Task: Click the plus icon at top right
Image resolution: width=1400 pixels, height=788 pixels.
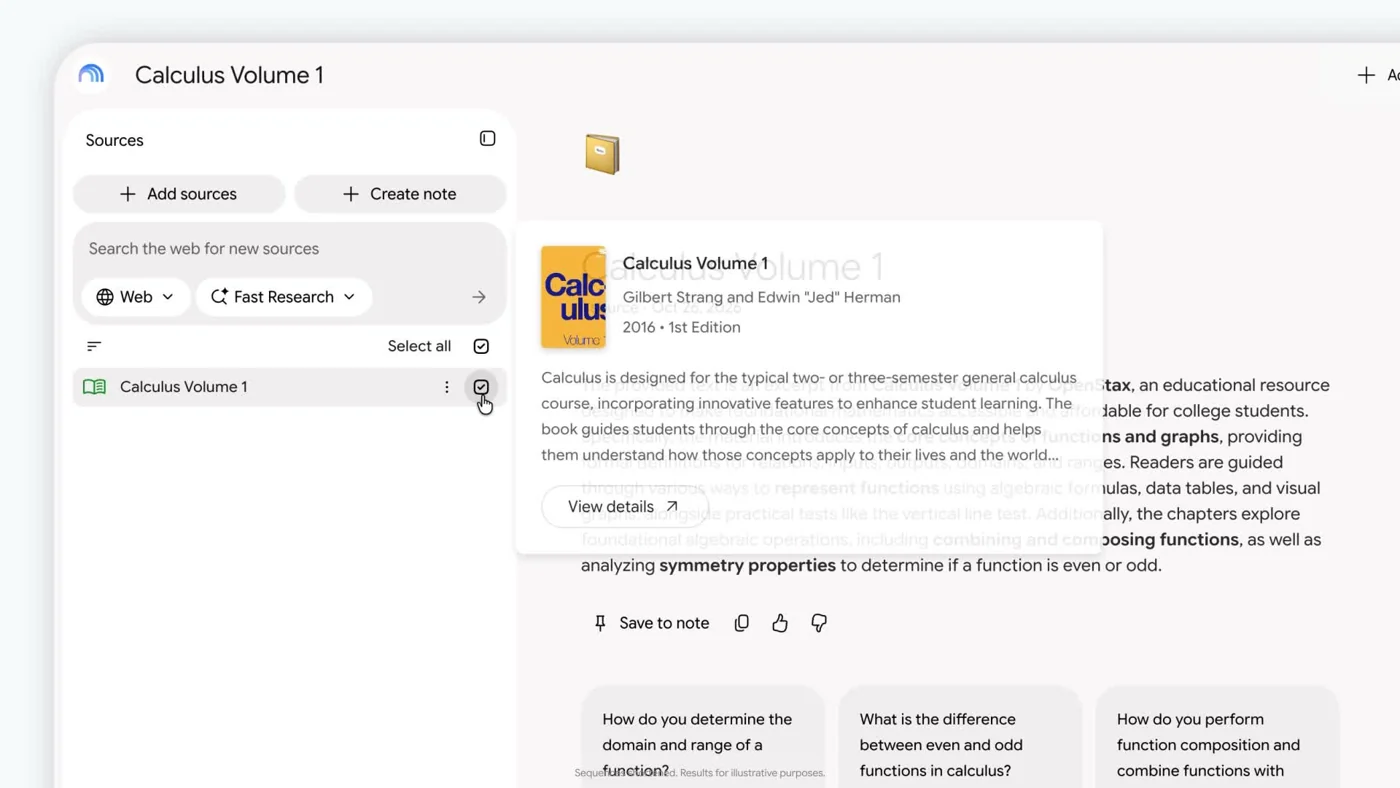Action: click(1366, 75)
